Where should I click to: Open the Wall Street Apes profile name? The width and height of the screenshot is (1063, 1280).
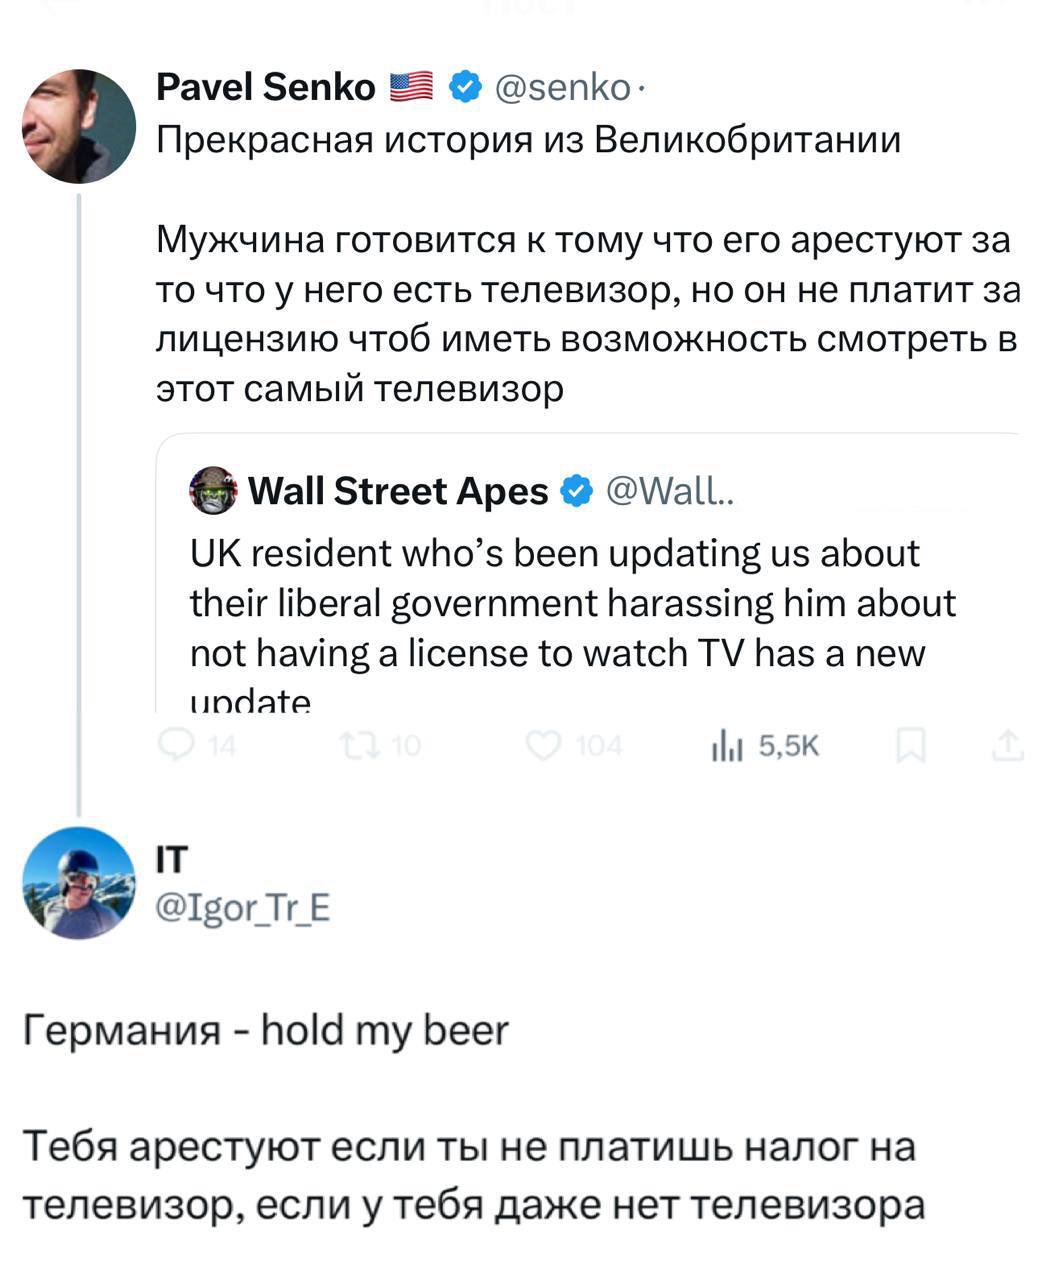point(397,491)
